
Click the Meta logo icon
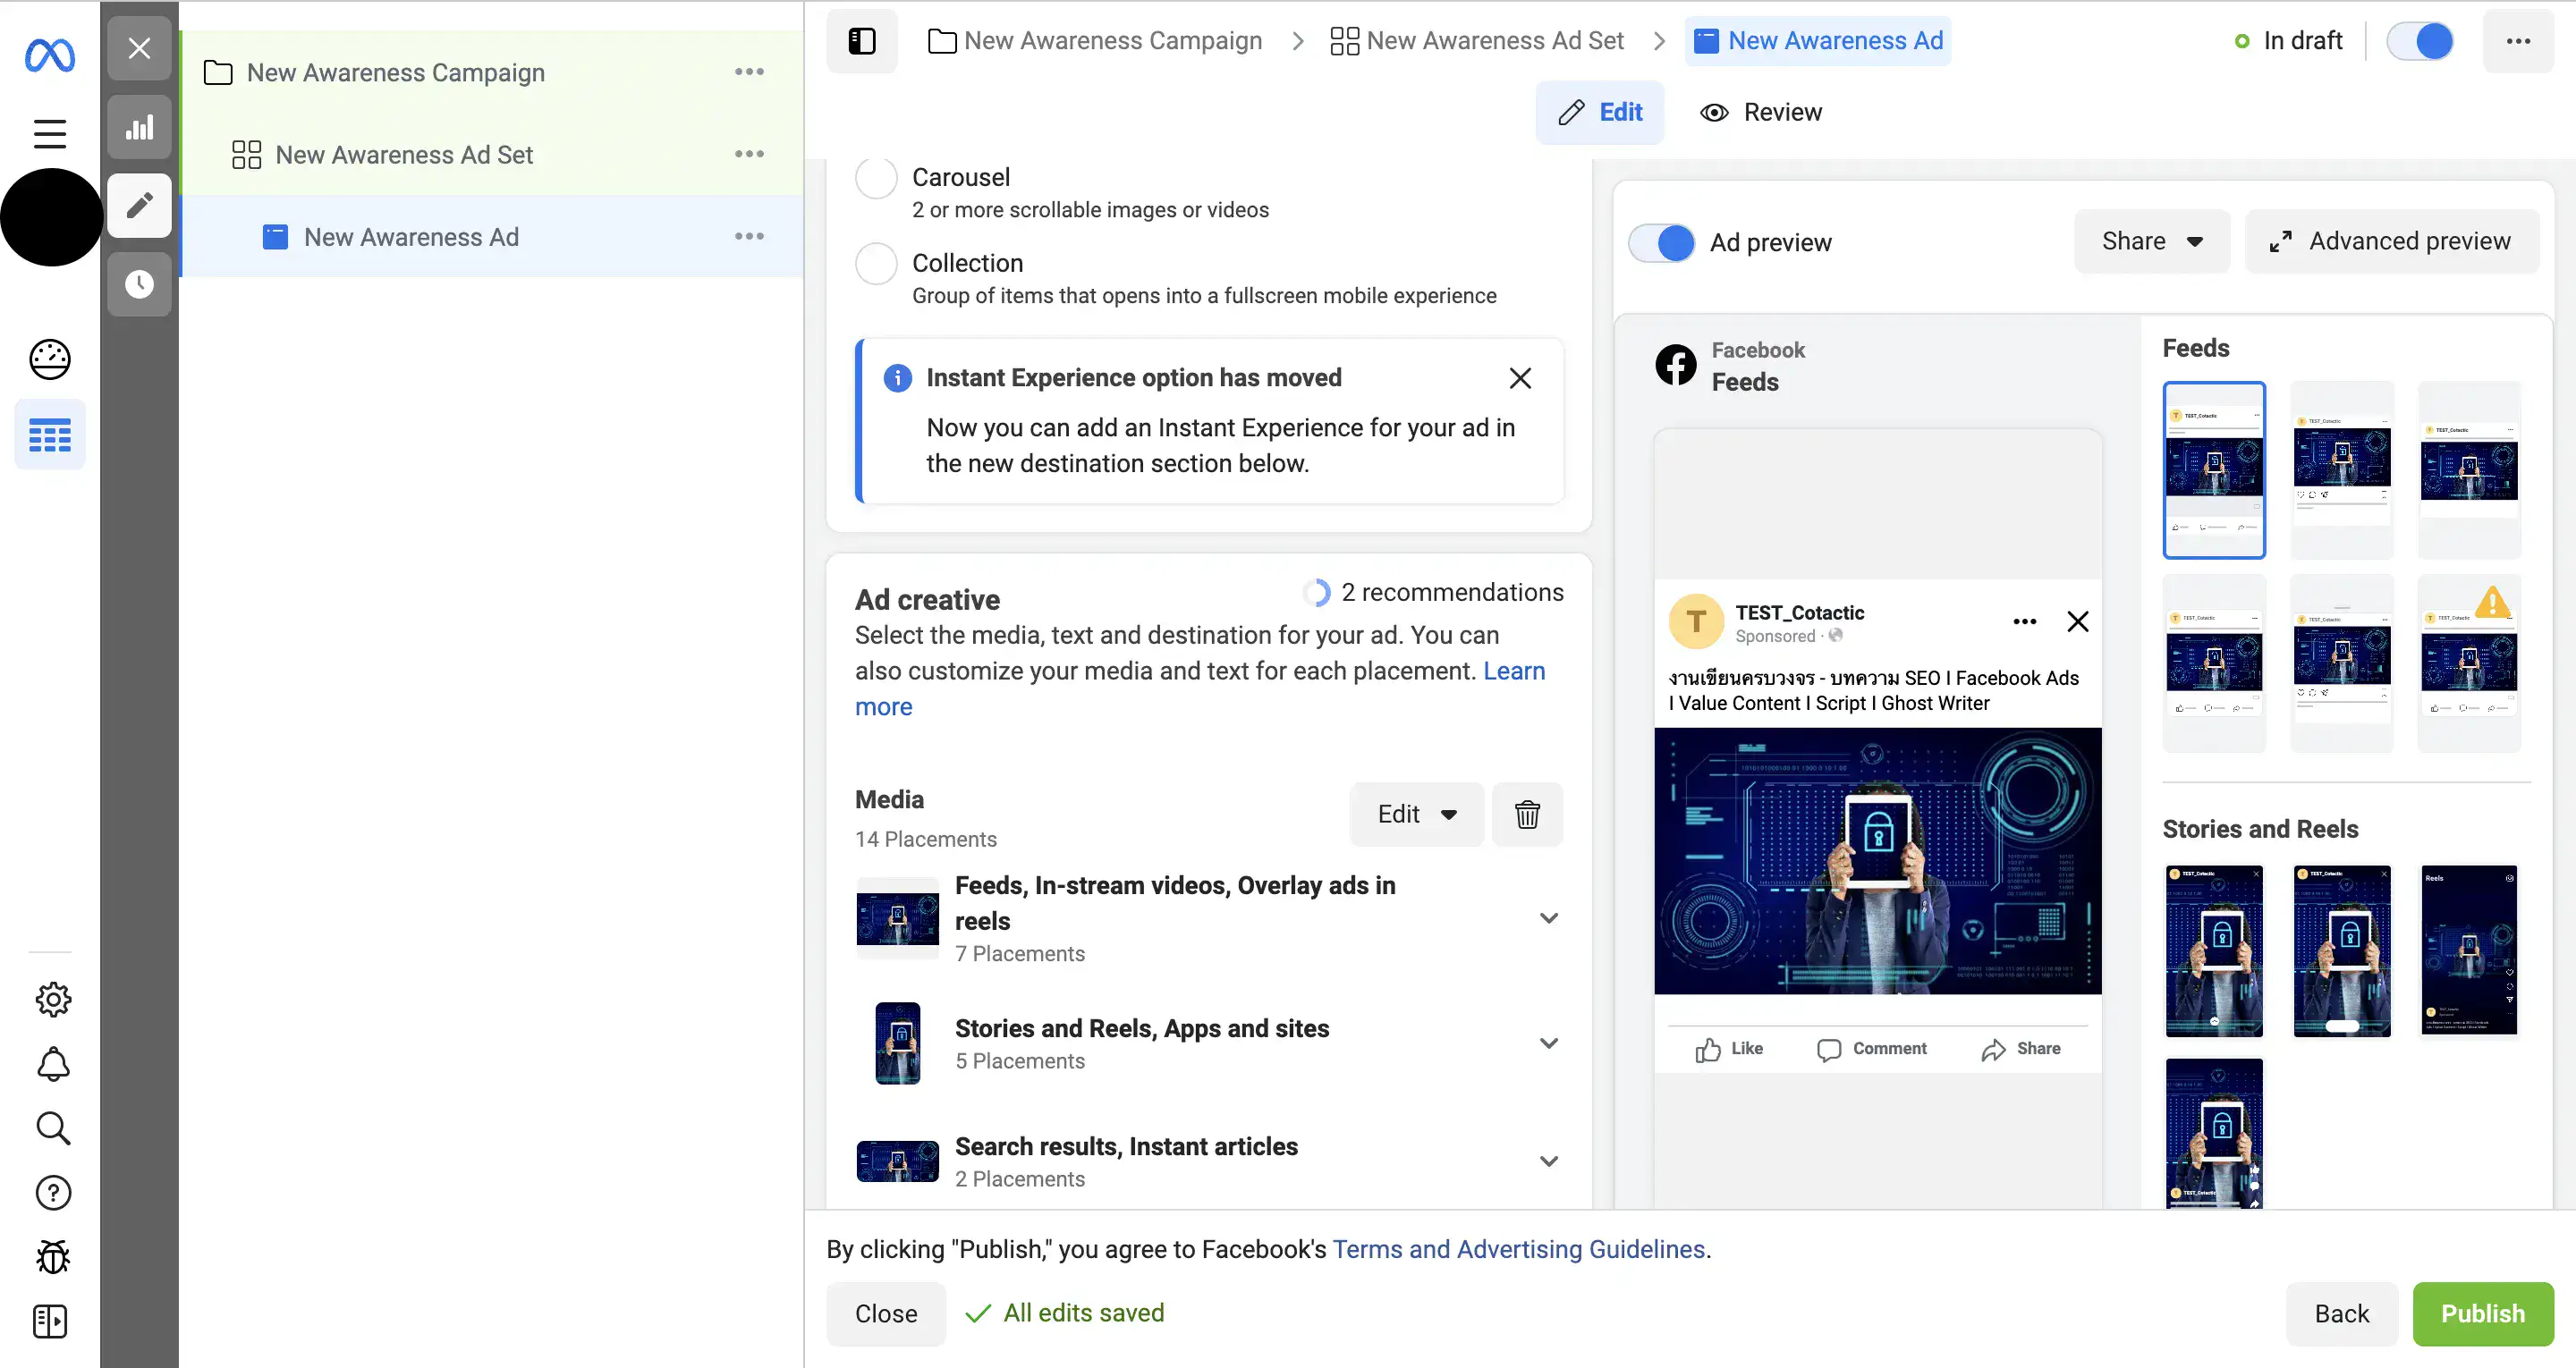coord(50,55)
